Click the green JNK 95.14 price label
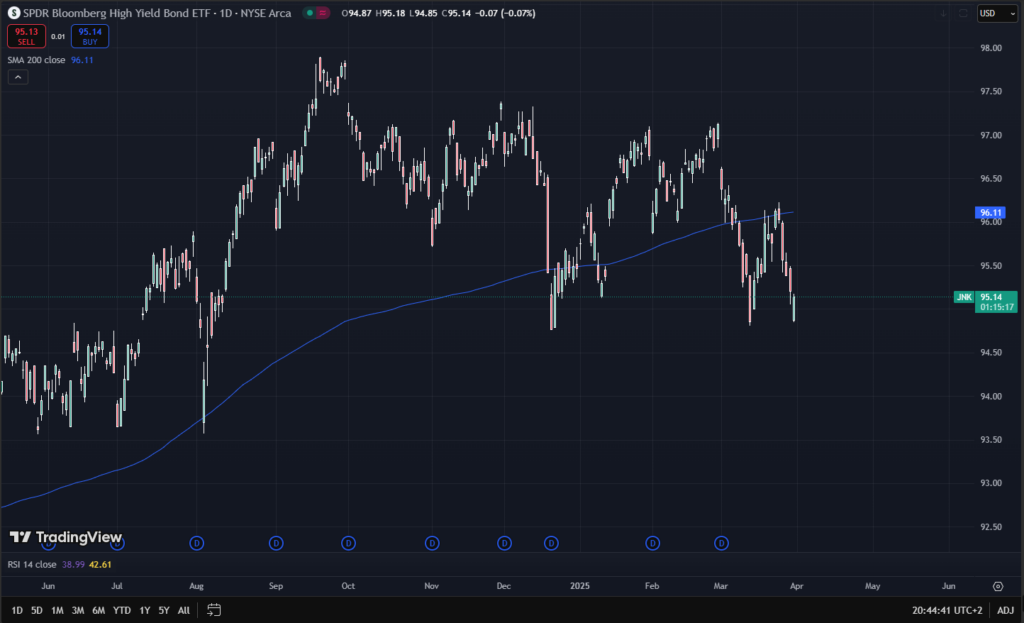Viewport: 1024px width, 623px height. coord(985,302)
